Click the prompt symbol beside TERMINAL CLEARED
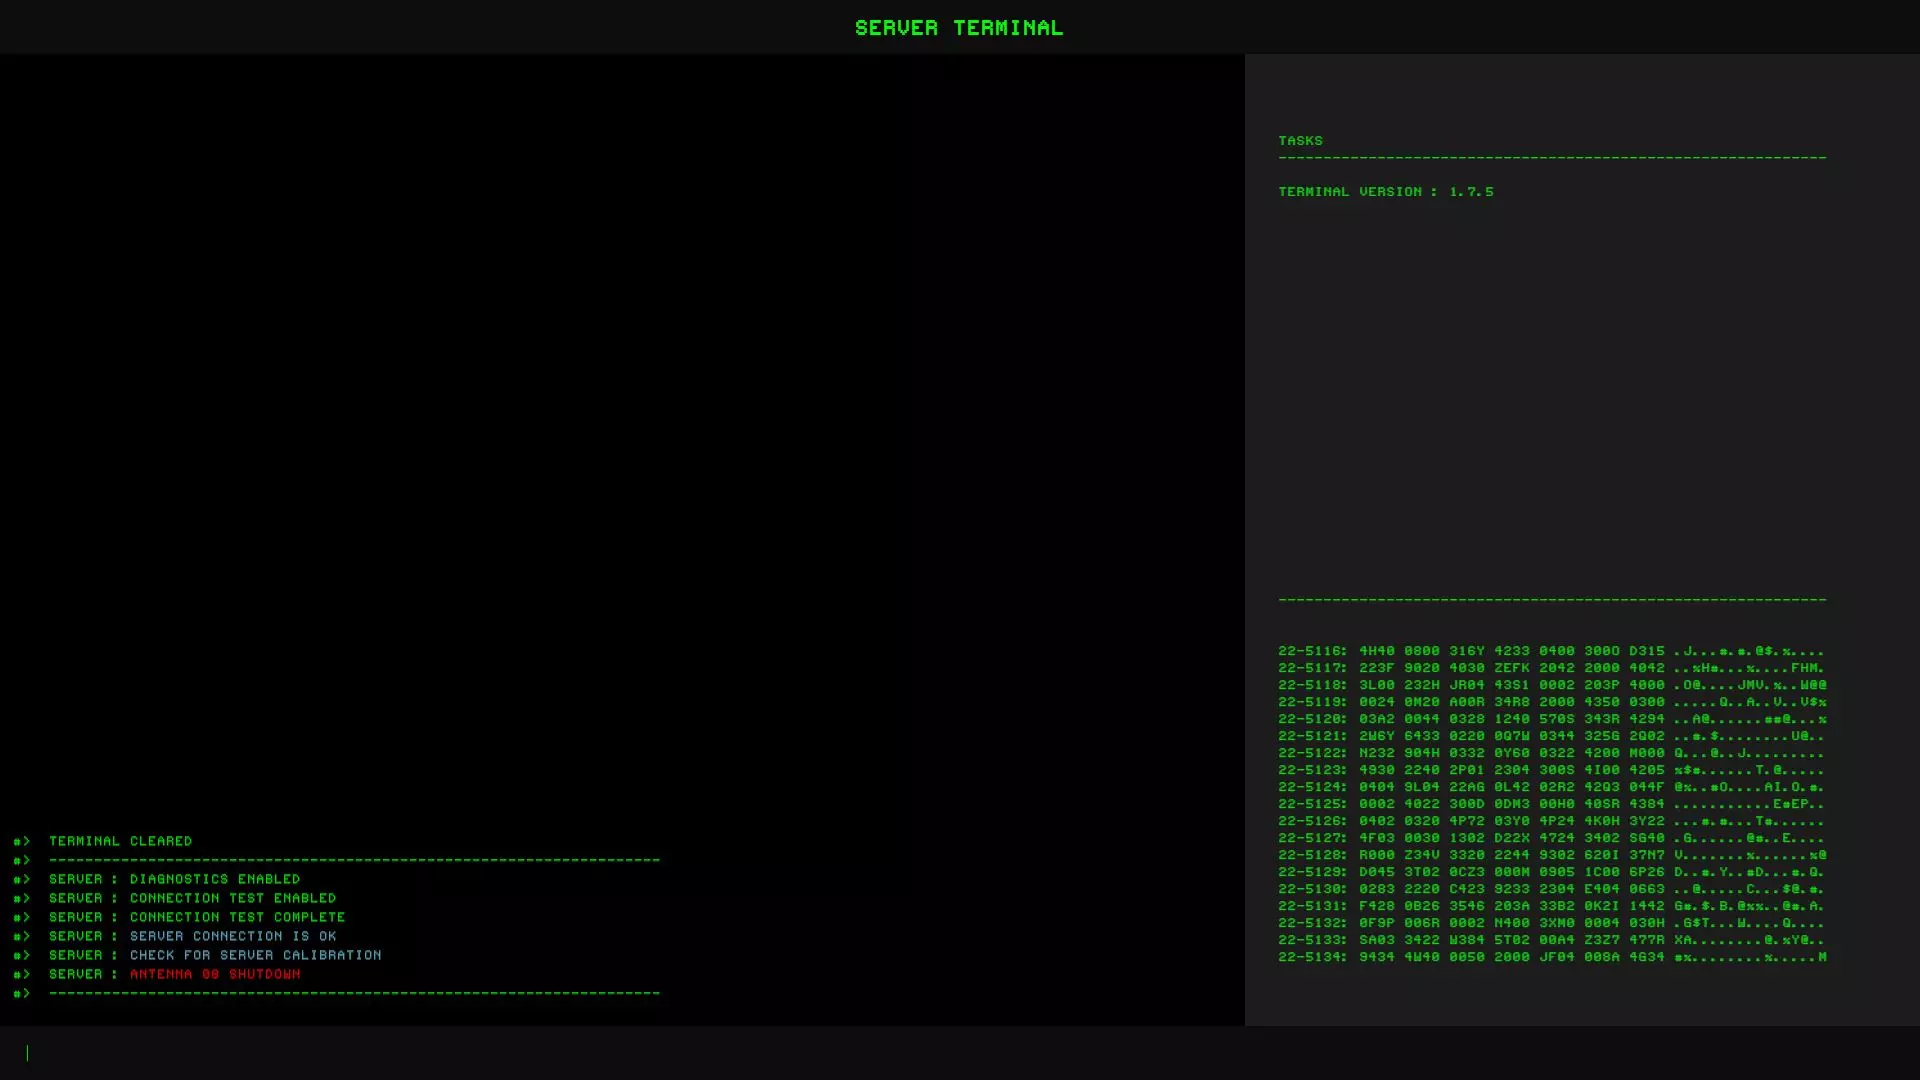The image size is (1920, 1080). click(21, 841)
